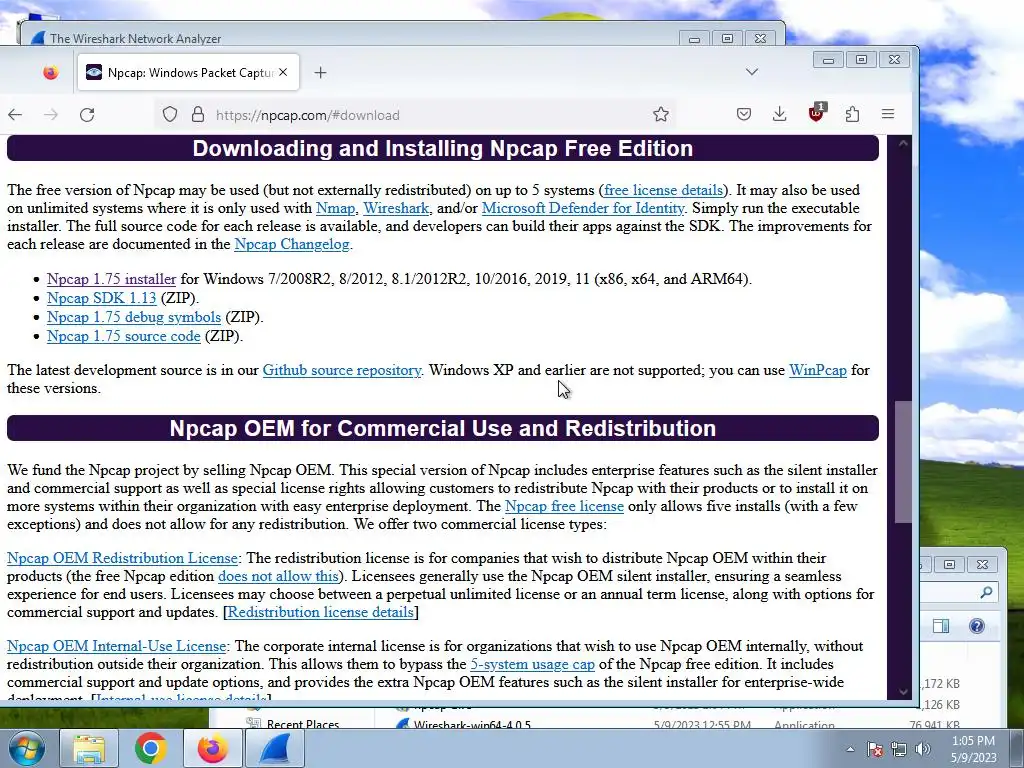
Task: Bookmark this page with the star
Action: [660, 115]
